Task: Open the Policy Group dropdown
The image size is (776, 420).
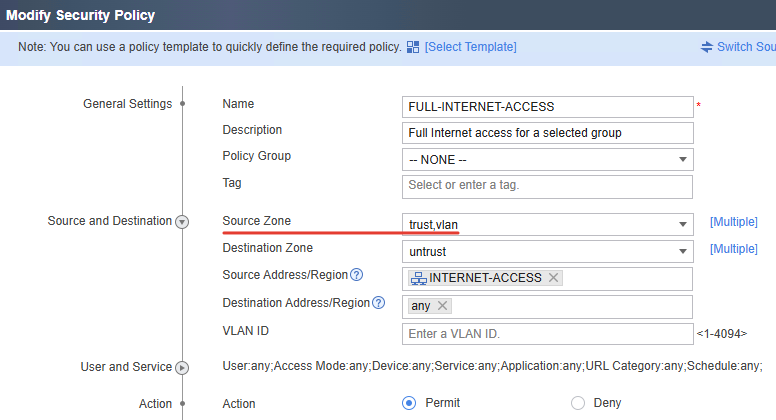Action: click(547, 160)
